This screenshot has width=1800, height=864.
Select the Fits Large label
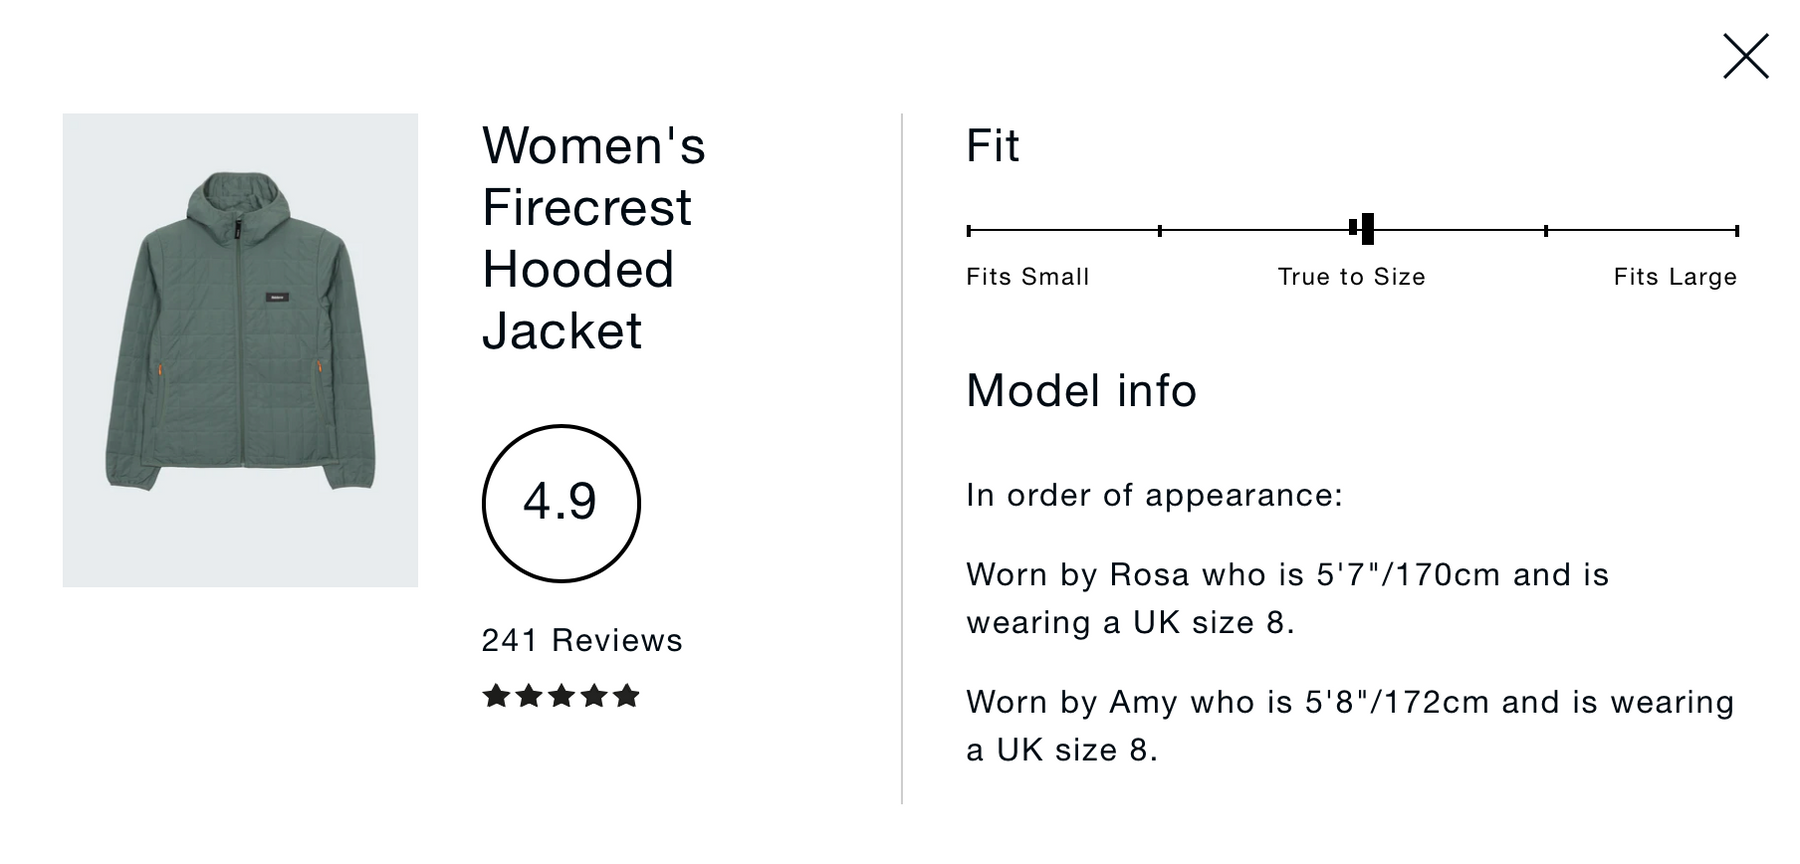1674,277
